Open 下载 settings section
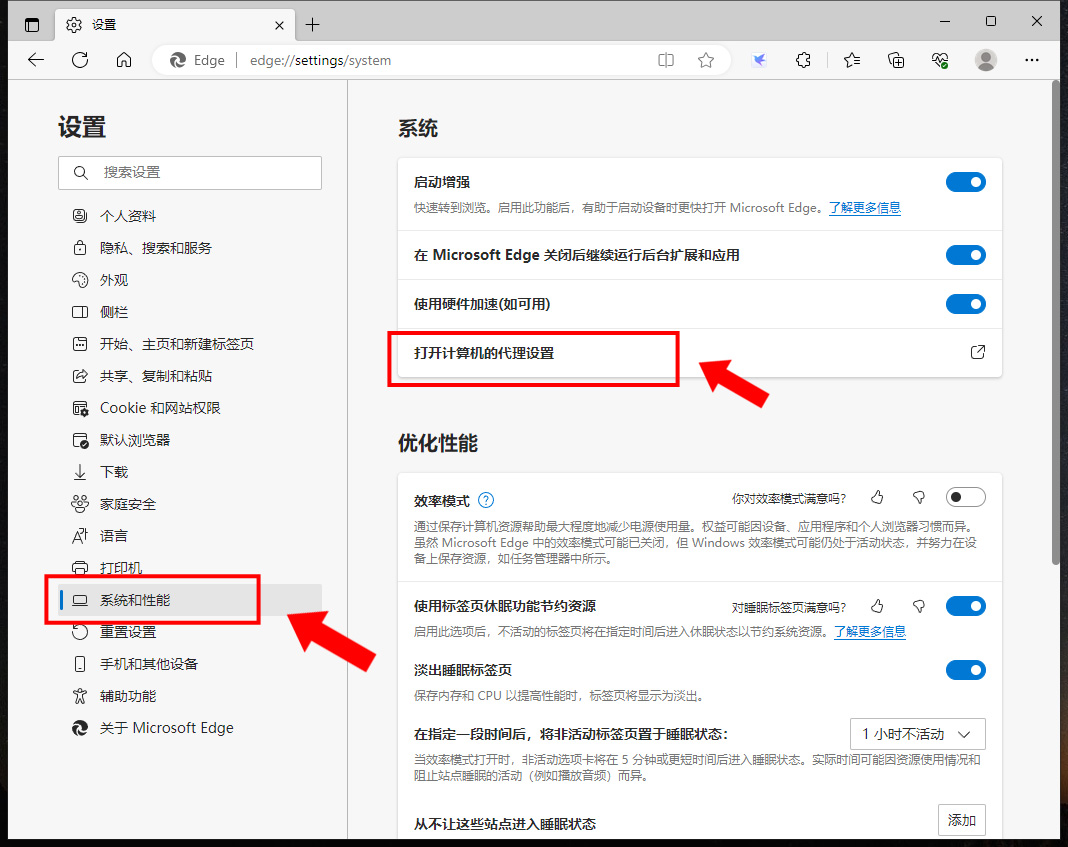This screenshot has height=847, width=1068. (189, 472)
